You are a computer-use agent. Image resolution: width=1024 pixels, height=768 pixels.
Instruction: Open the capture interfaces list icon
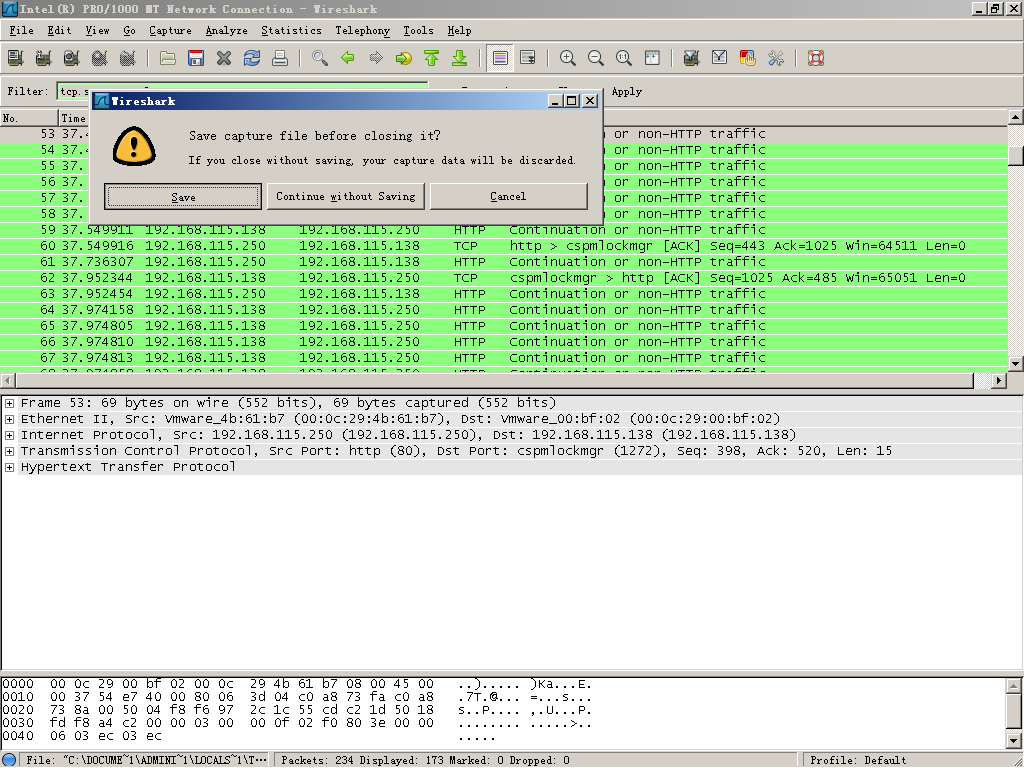[x=16, y=58]
